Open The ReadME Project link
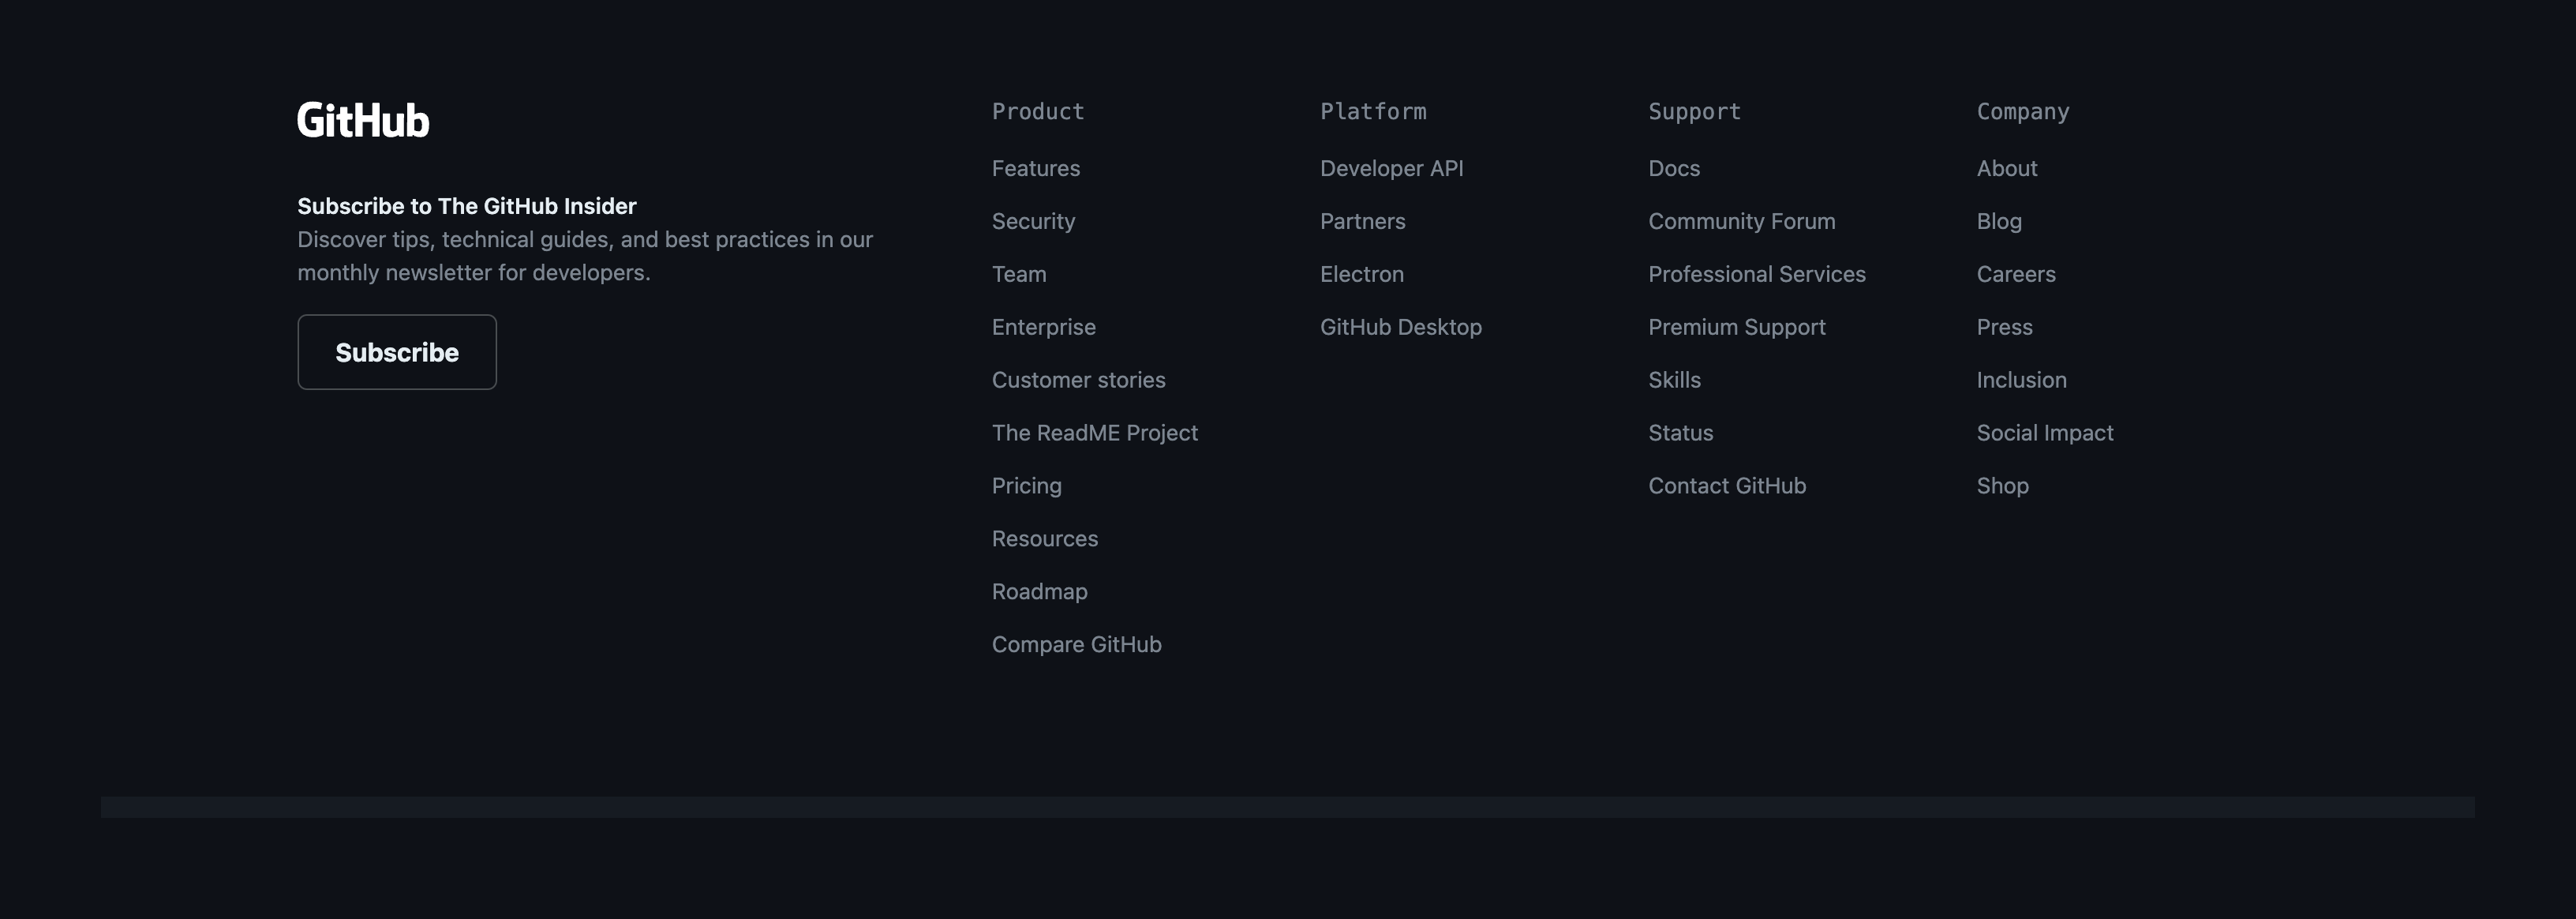 click(x=1094, y=433)
